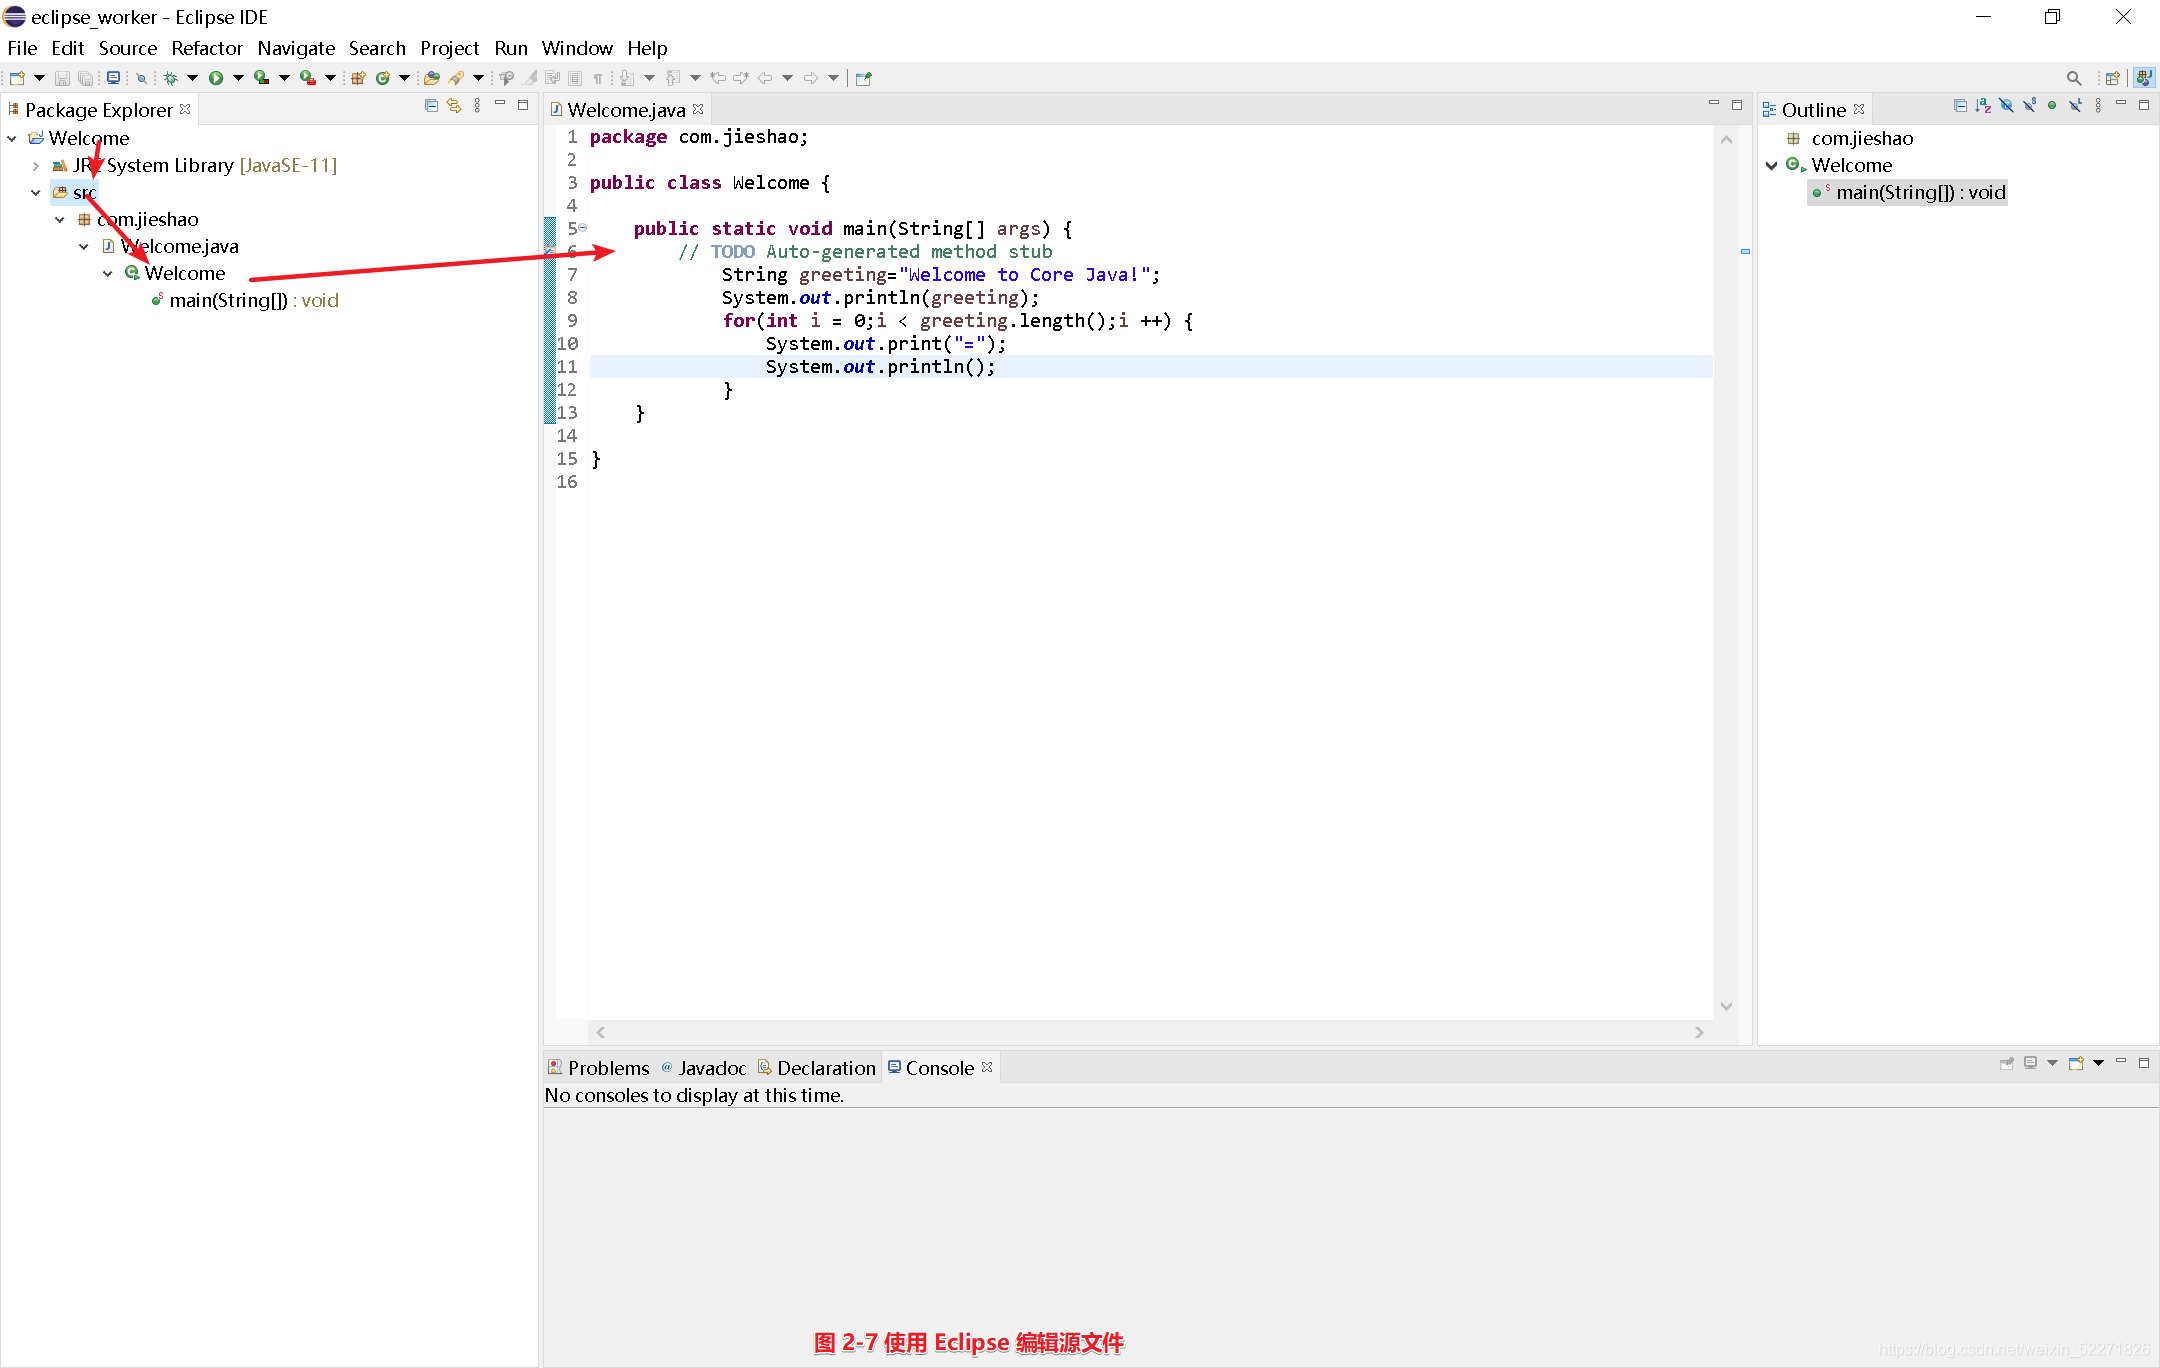Viewport: 2160px width, 1368px height.
Task: Open the terminal console toolbar icon
Action: click(x=114, y=78)
